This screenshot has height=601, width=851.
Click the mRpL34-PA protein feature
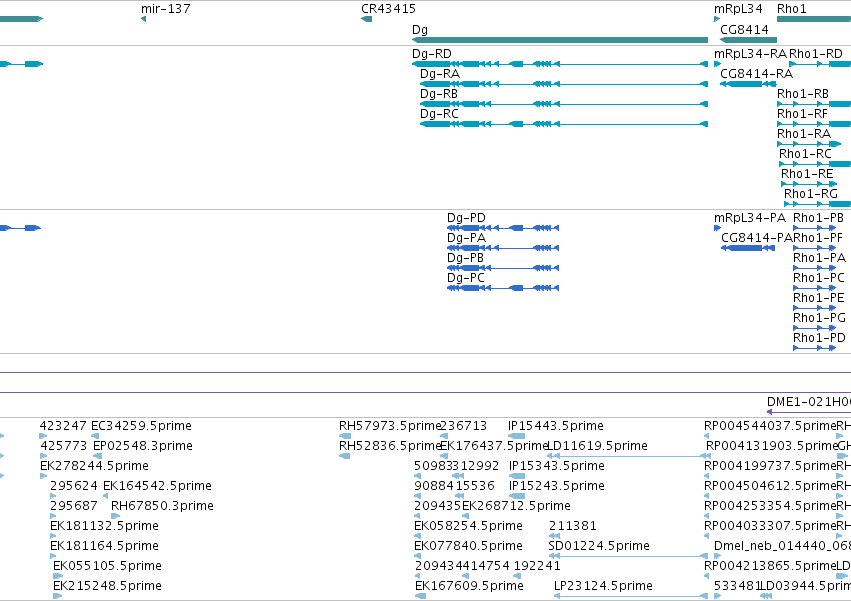click(717, 228)
